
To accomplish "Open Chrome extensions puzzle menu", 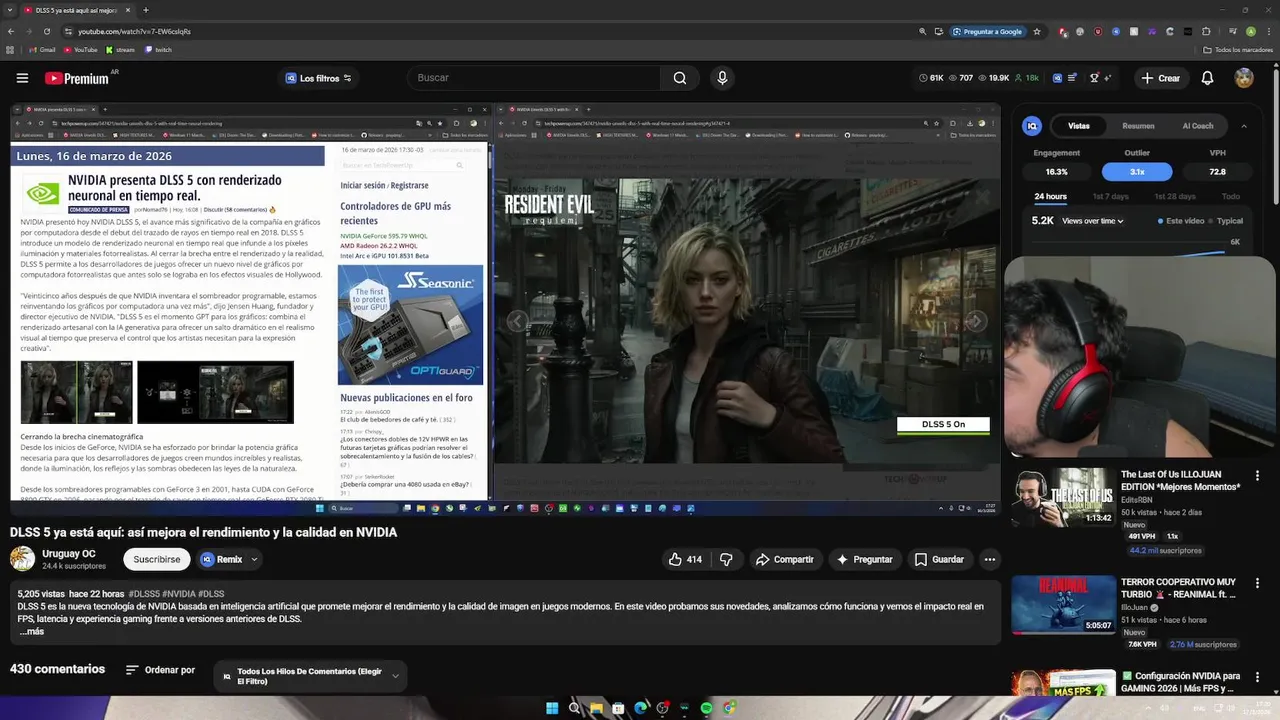I will click(1206, 31).
